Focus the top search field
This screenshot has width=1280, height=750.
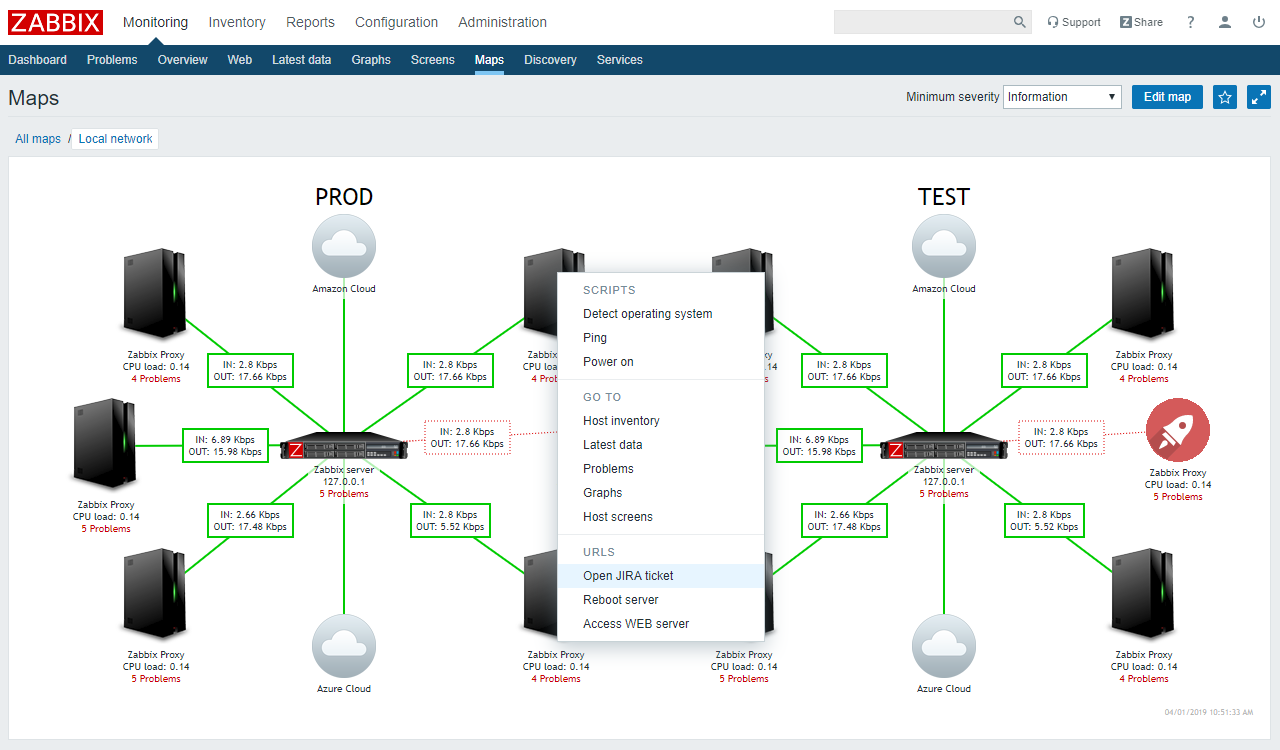click(x=922, y=22)
